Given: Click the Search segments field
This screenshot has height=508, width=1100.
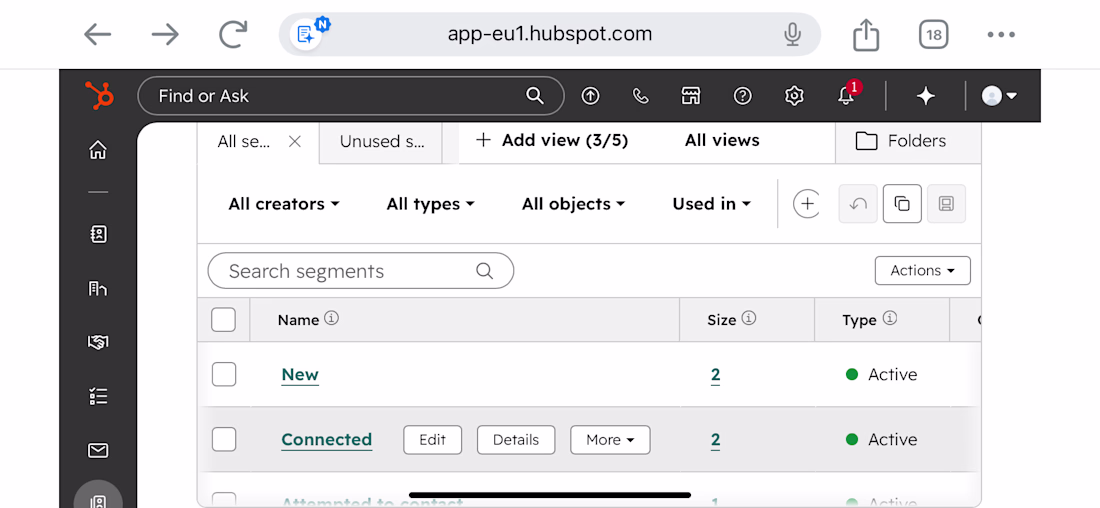Looking at the screenshot, I should [x=361, y=271].
